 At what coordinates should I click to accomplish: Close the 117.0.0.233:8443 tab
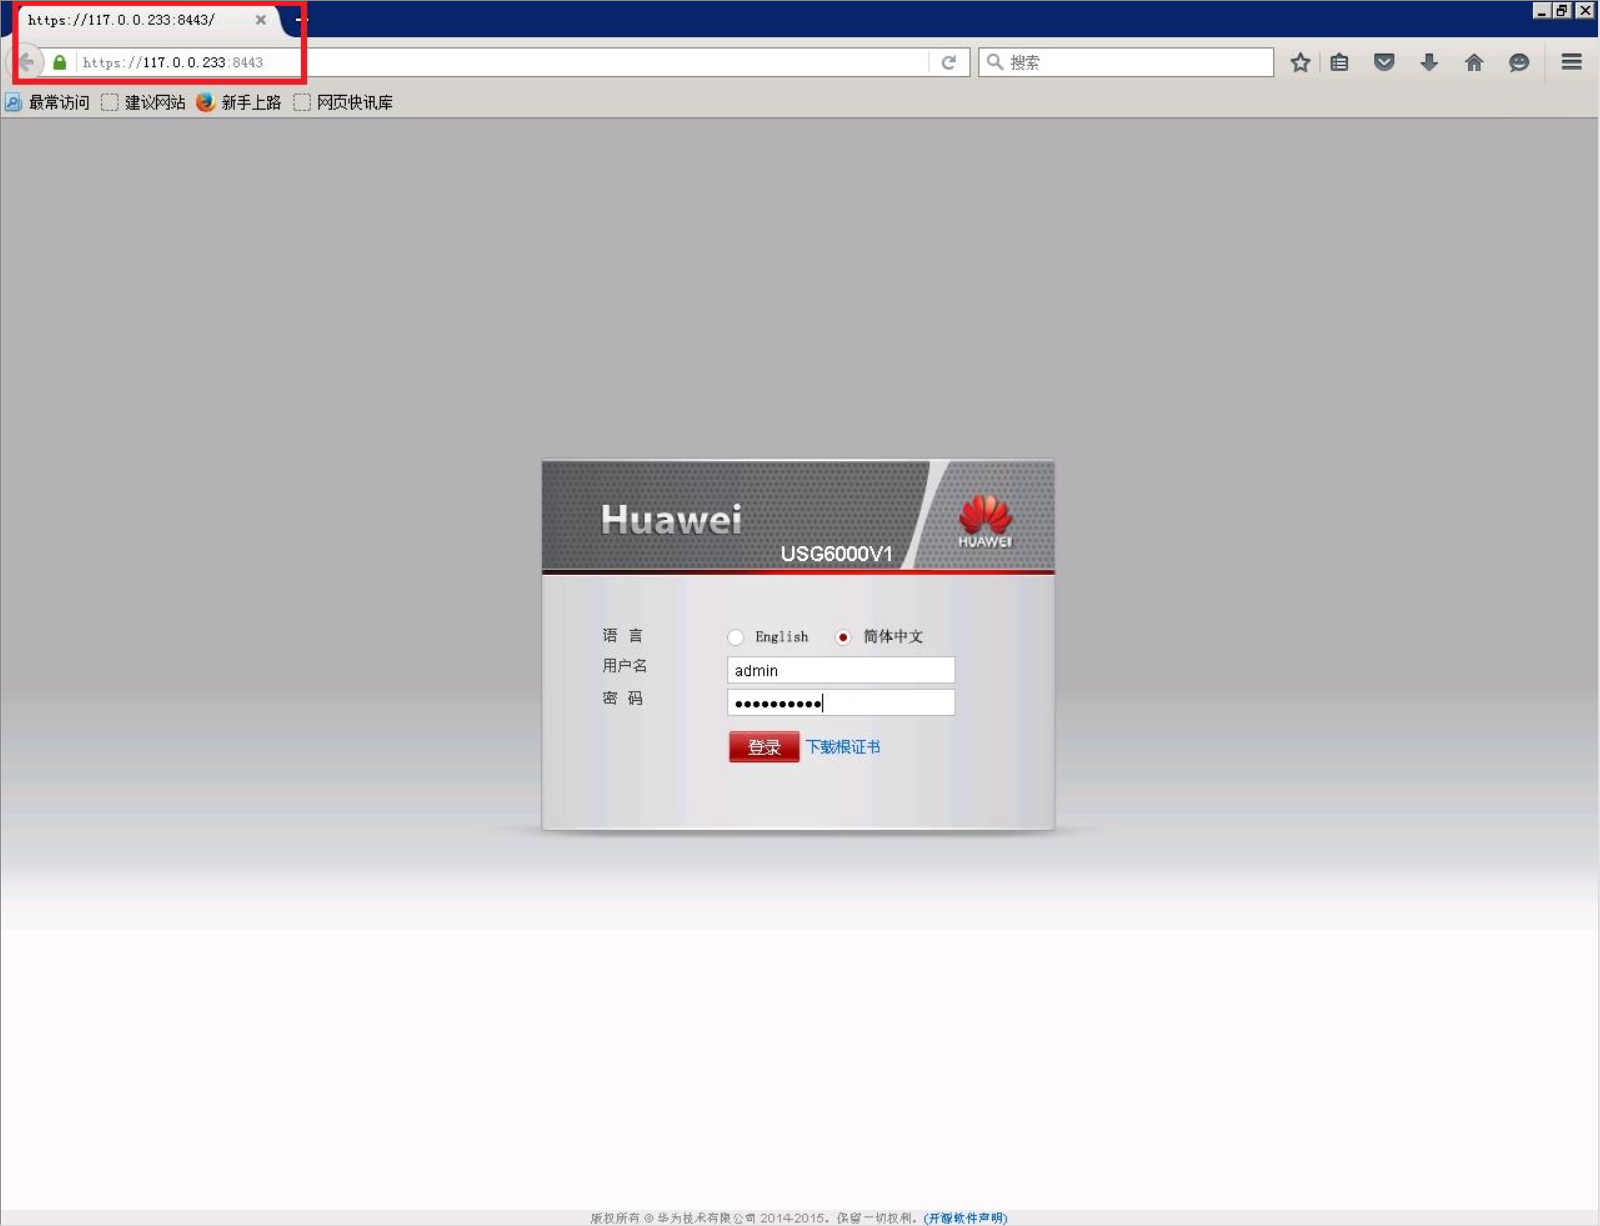coord(261,19)
